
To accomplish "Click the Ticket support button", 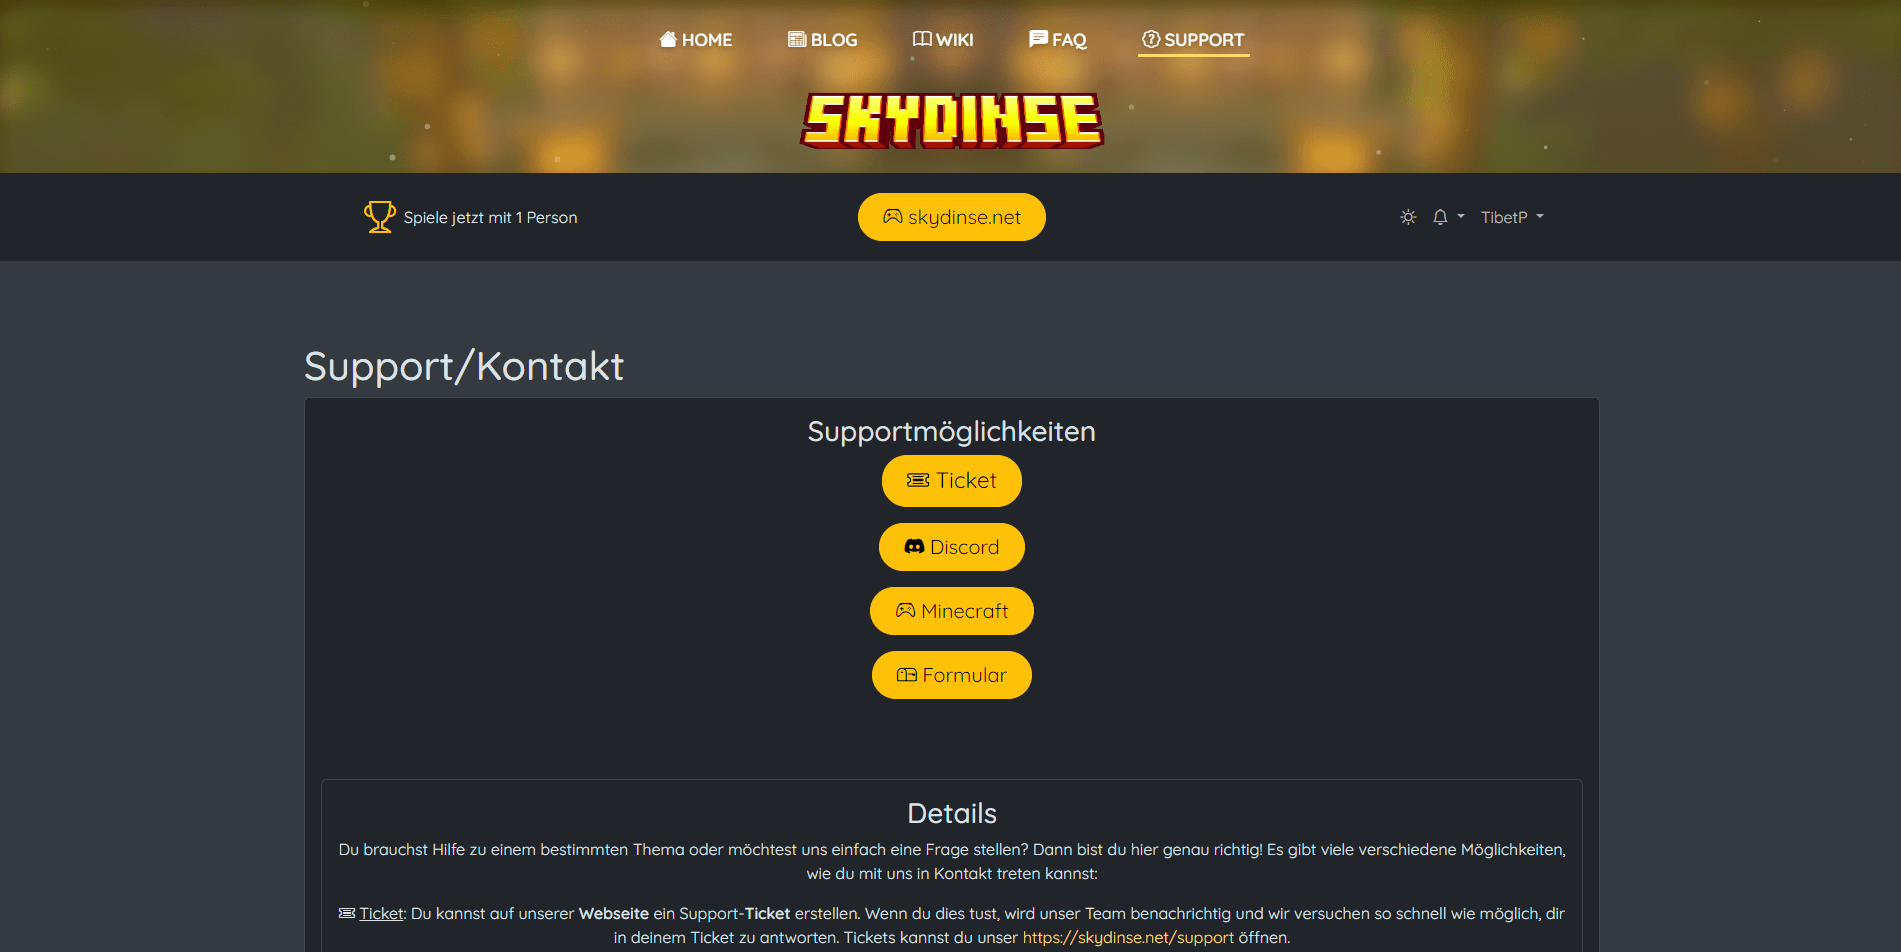I will coord(952,481).
